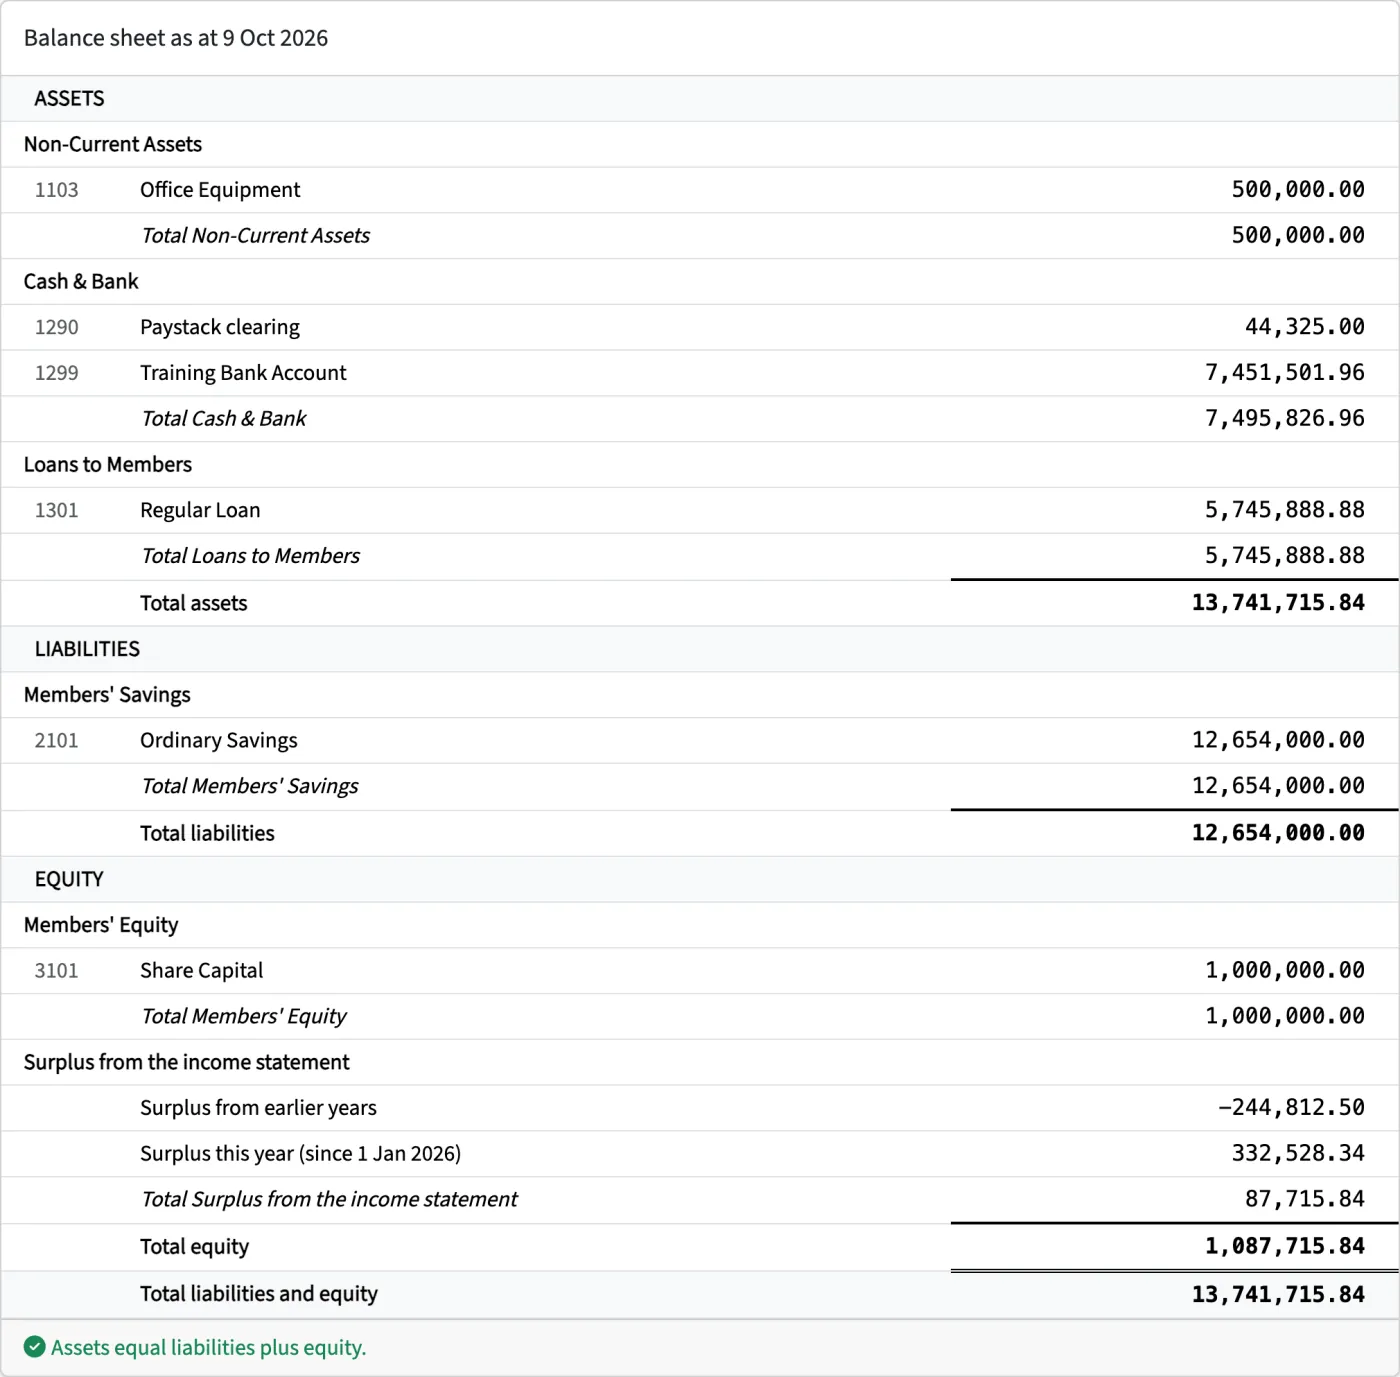
Task: Click the "Total Cash & Bank" label
Action: point(223,418)
